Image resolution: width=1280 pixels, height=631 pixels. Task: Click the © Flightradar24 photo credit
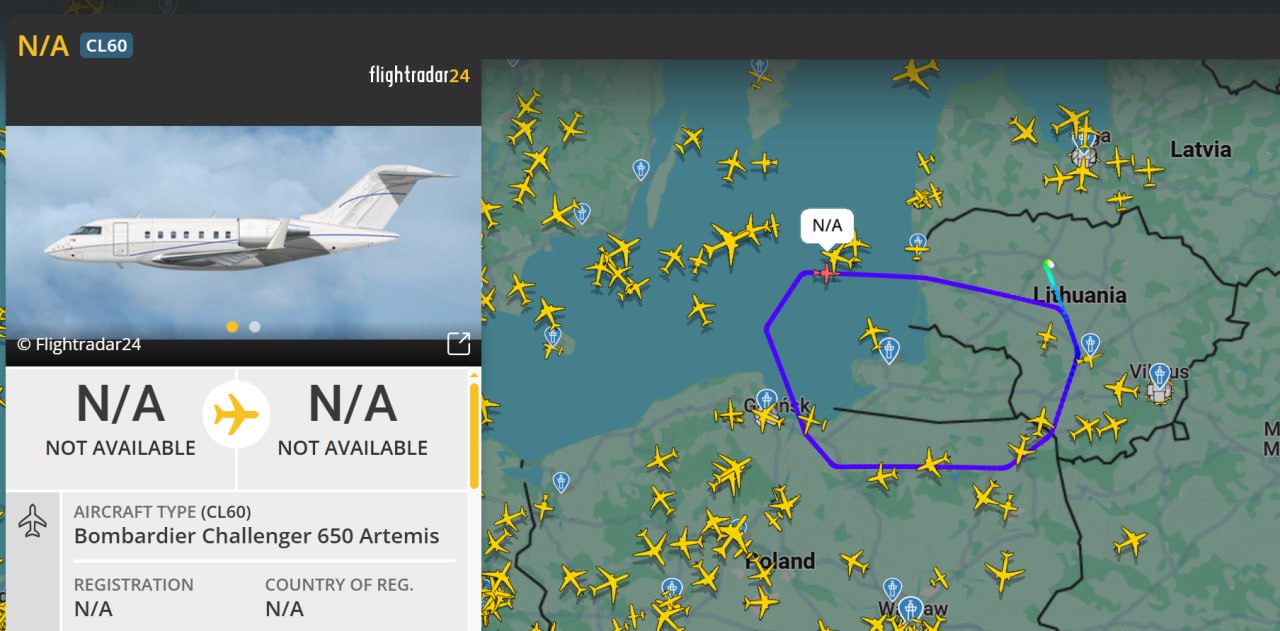(79, 344)
